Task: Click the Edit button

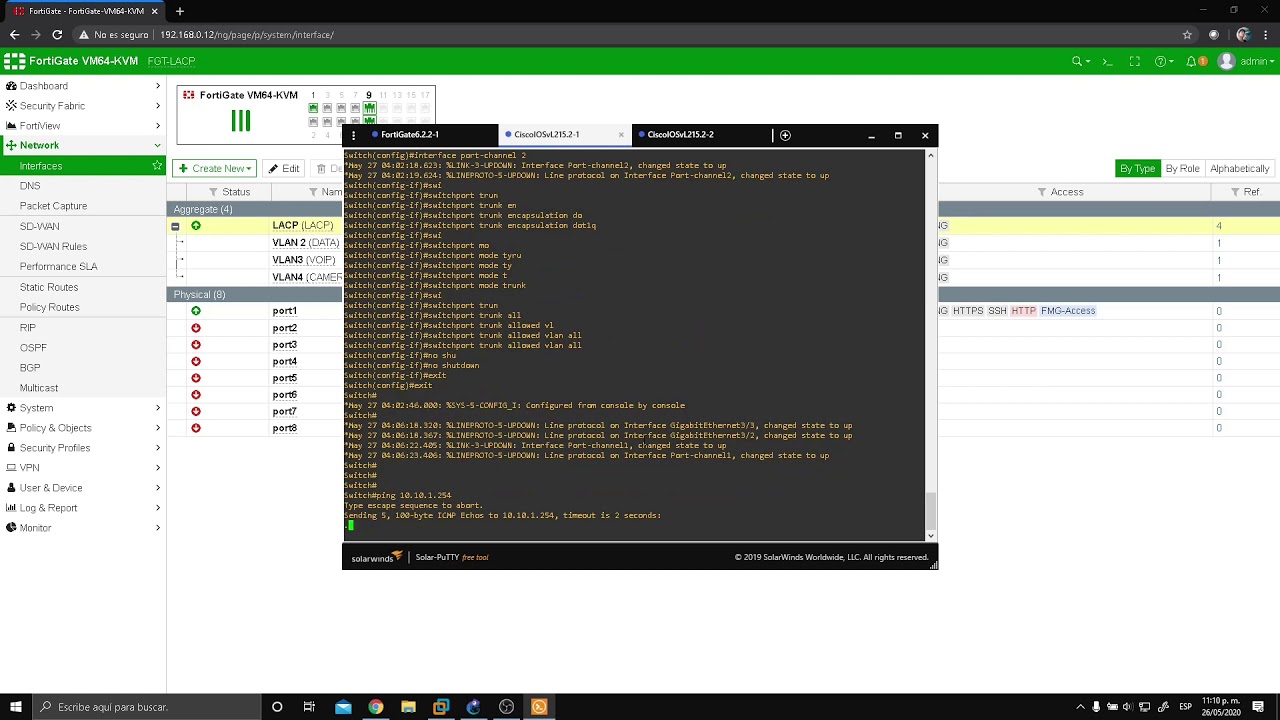Action: point(284,168)
